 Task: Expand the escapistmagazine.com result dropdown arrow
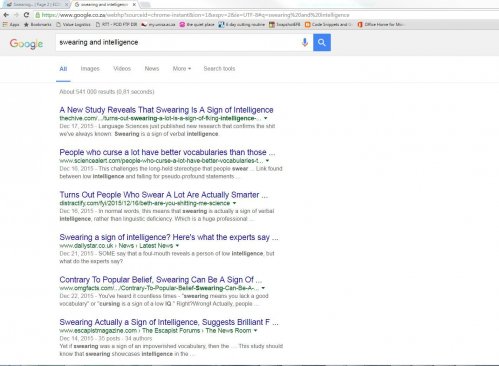(x=255, y=331)
